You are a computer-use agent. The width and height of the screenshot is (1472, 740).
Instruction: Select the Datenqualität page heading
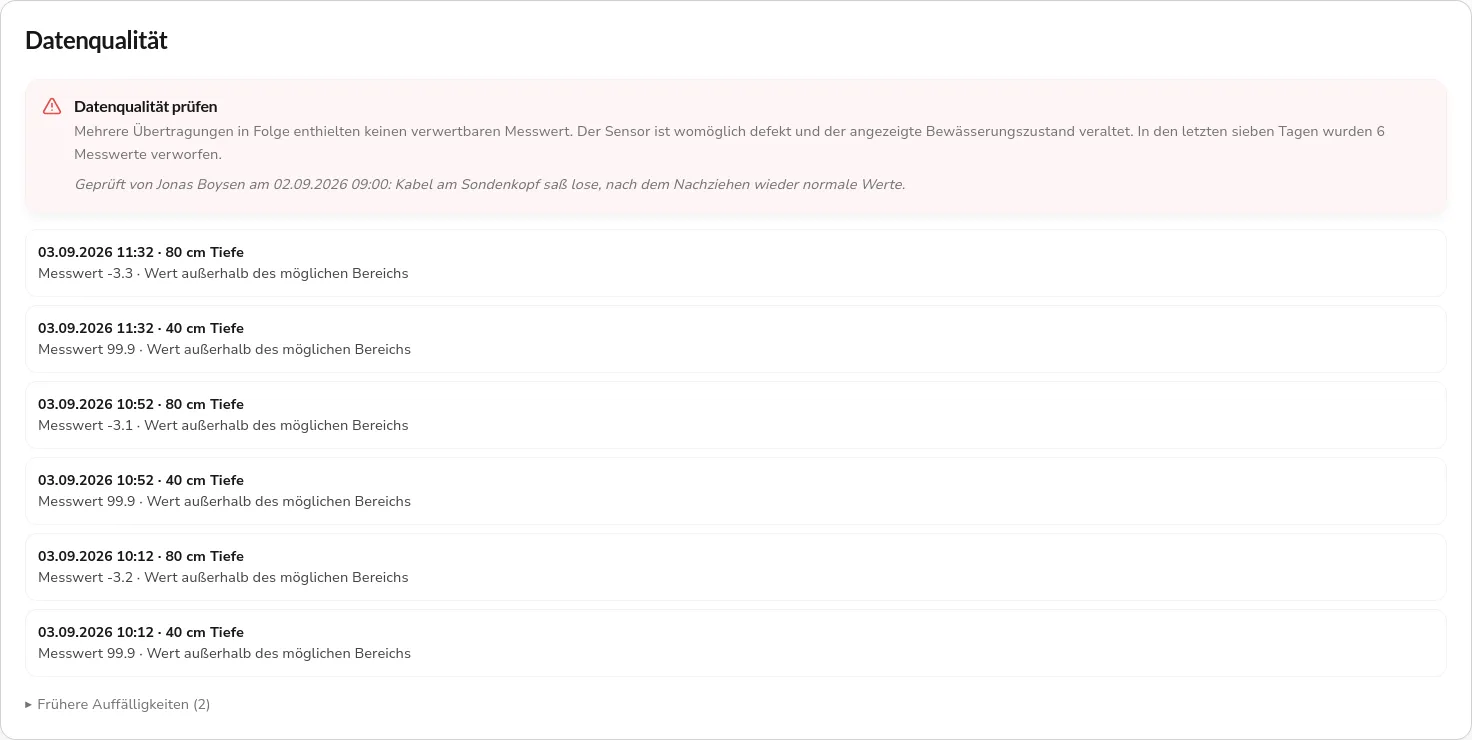pyautogui.click(x=96, y=40)
